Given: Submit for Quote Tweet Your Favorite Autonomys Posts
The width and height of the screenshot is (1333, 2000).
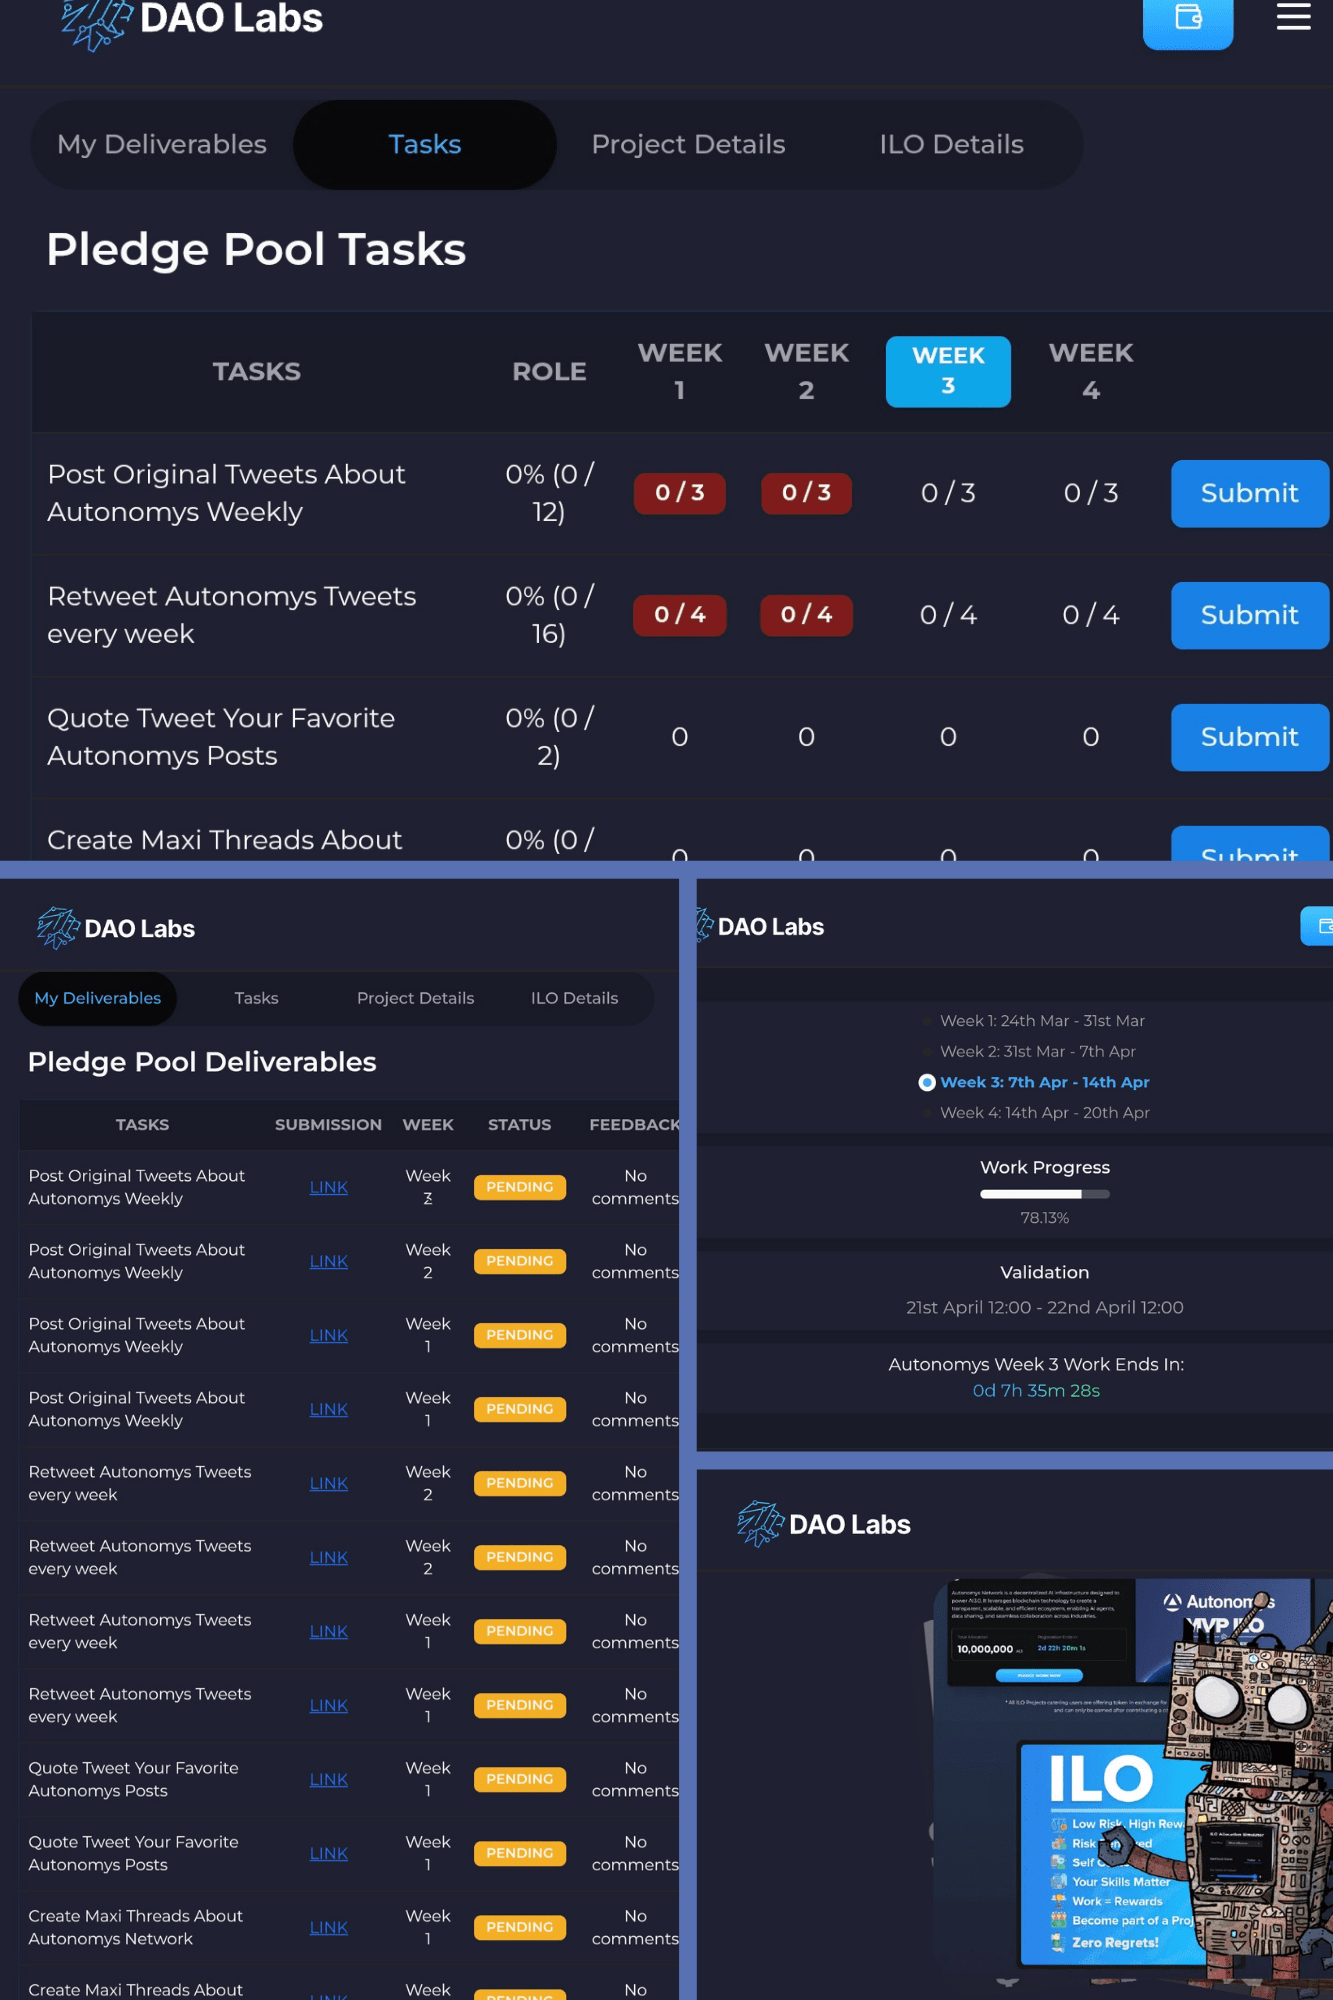Looking at the screenshot, I should 1250,737.
